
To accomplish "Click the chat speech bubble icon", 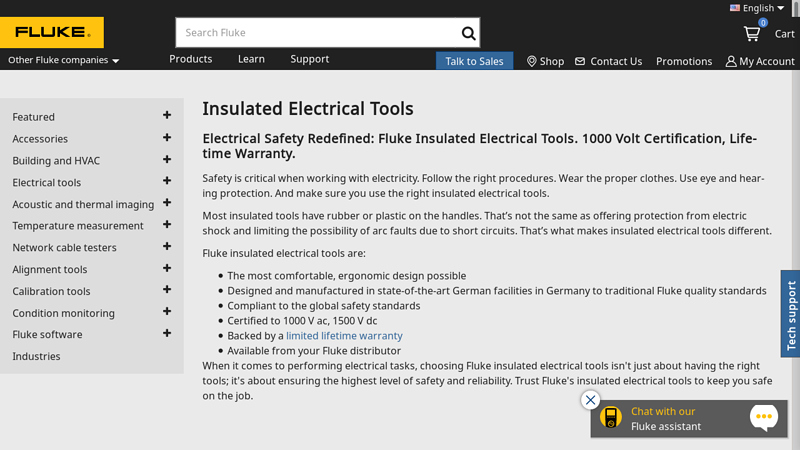I will pyautogui.click(x=764, y=417).
